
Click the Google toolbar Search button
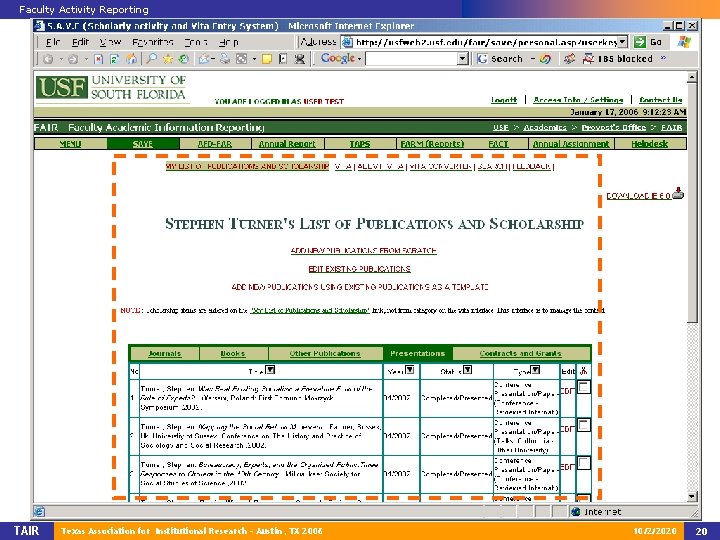(500, 59)
